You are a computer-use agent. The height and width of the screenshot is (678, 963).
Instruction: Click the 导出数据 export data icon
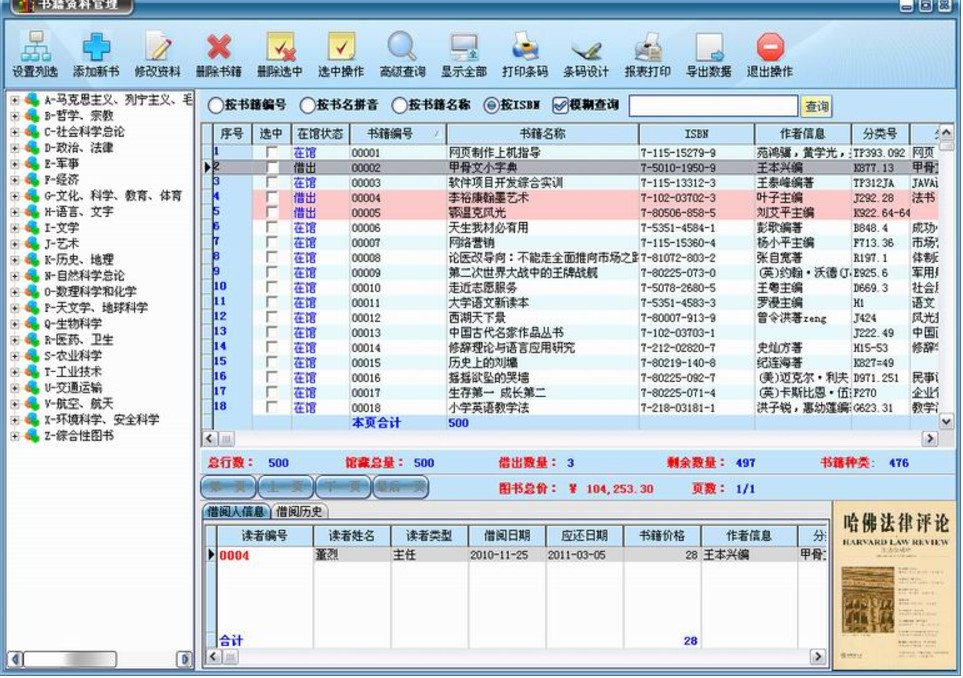[709, 52]
